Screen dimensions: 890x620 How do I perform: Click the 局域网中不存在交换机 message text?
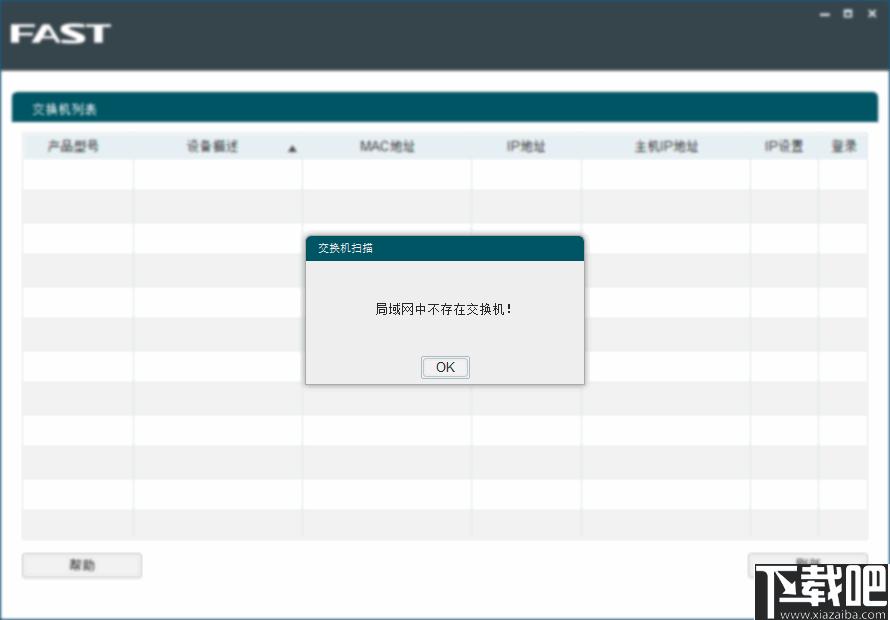[x=444, y=309]
